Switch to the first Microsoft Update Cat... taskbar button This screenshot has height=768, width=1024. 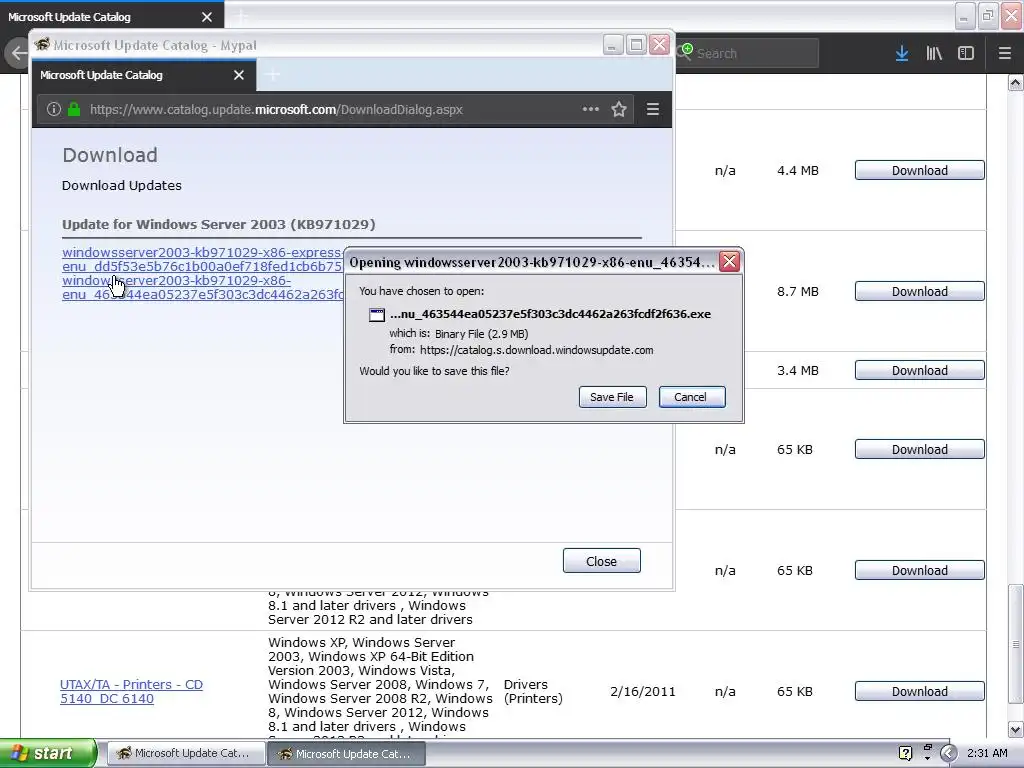point(185,753)
